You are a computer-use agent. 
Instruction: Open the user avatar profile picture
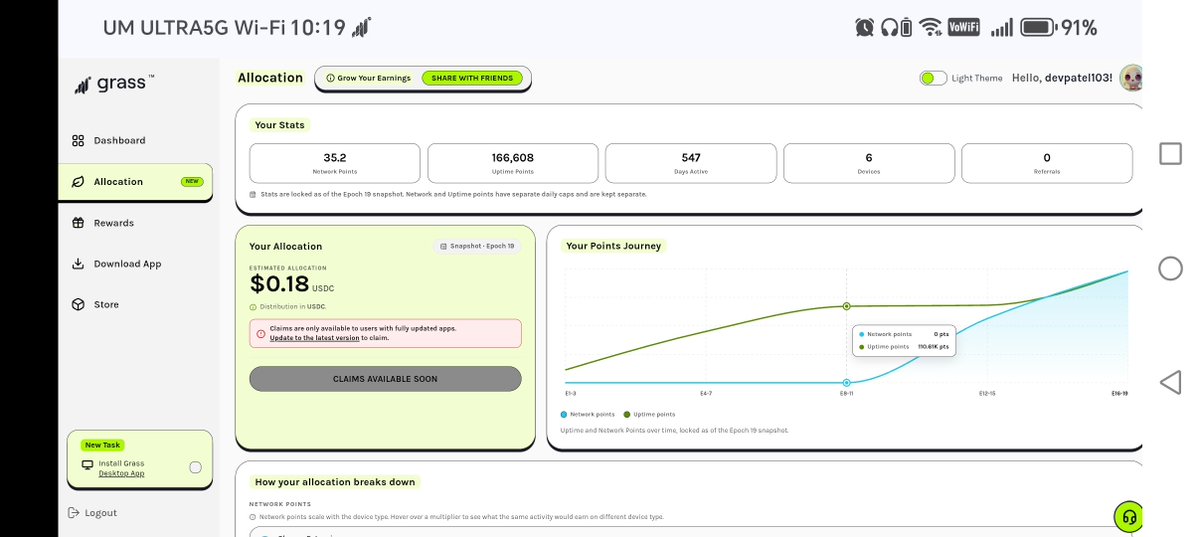(1132, 77)
